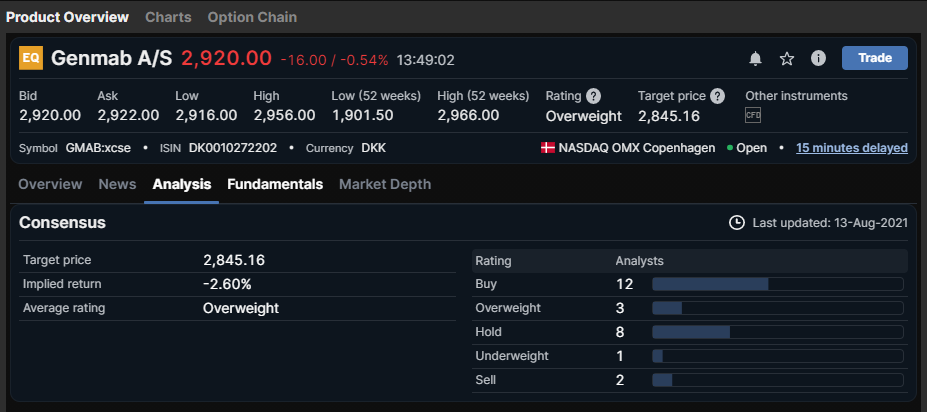Click the Rating column header in table
This screenshot has width=927, height=412.
pyautogui.click(x=493, y=261)
